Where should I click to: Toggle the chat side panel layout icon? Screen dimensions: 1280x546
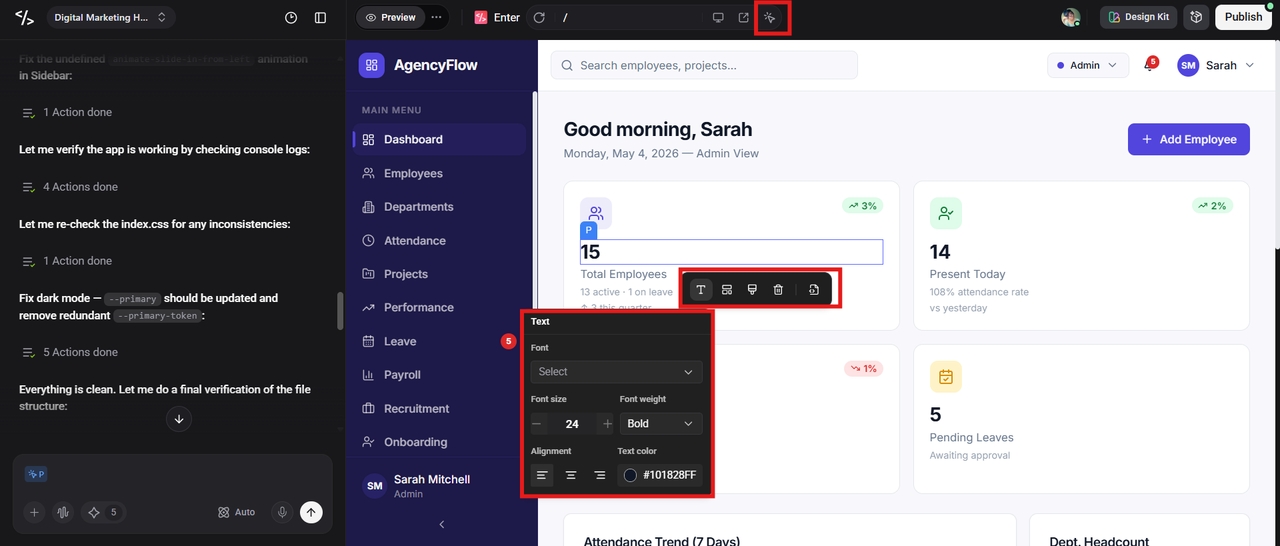(320, 18)
